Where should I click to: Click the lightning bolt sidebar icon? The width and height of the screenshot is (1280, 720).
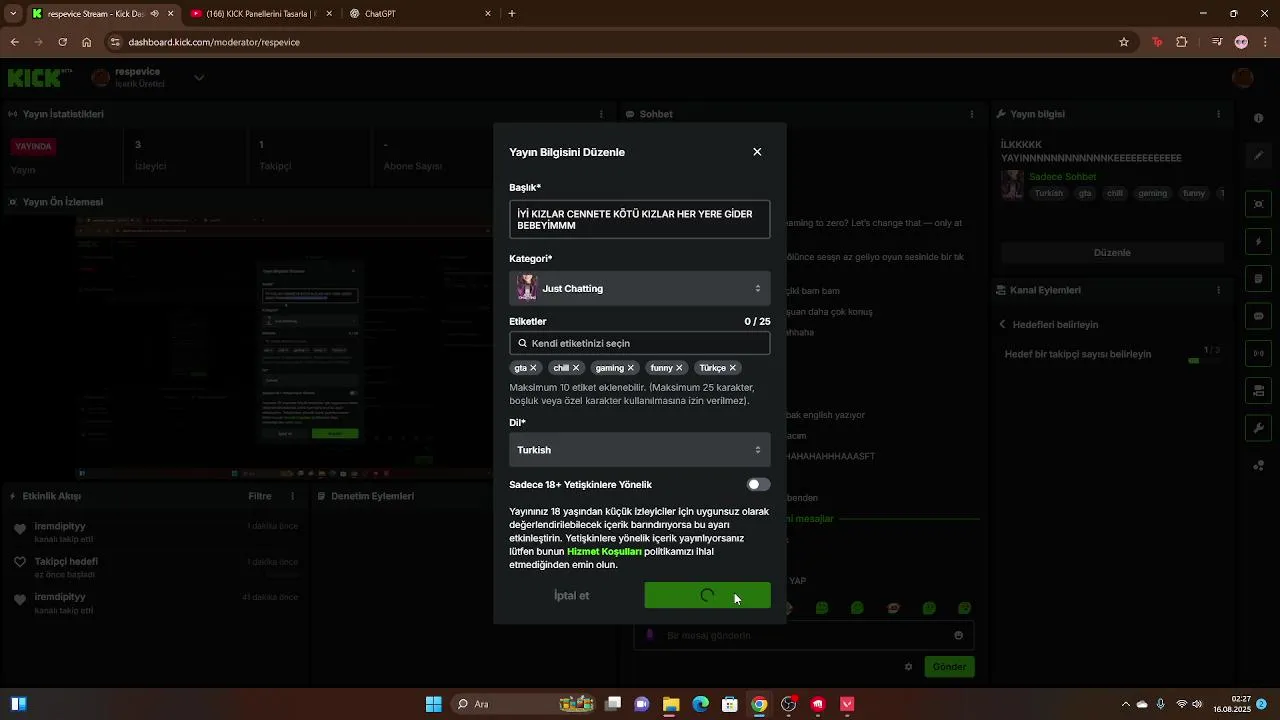click(x=1258, y=242)
